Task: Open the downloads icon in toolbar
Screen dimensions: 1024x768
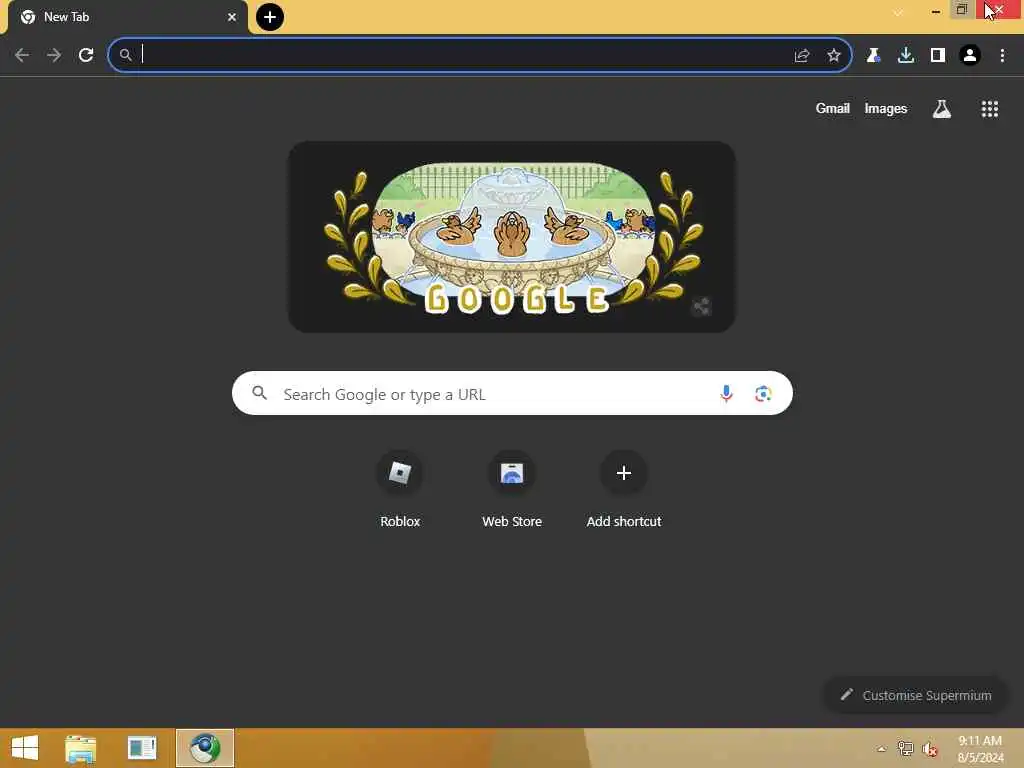Action: (906, 56)
